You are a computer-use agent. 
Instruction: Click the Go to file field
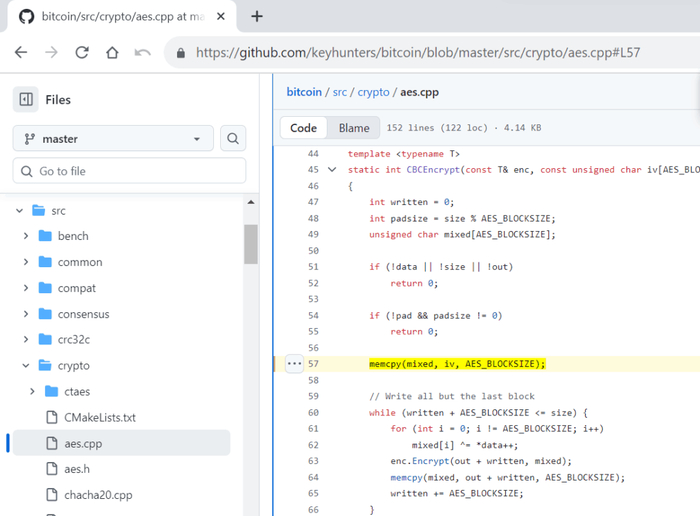pyautogui.click(x=129, y=171)
